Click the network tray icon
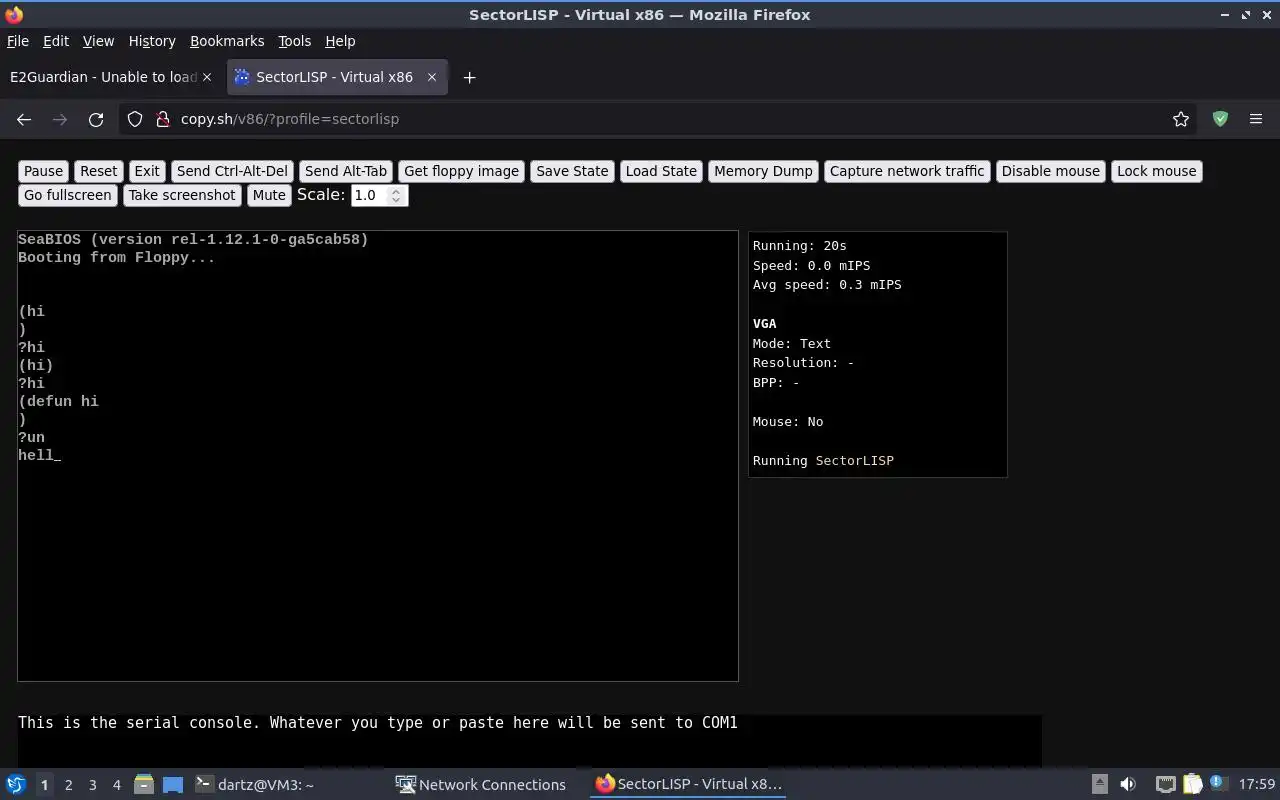The height and width of the screenshot is (800, 1280). [x=1165, y=784]
